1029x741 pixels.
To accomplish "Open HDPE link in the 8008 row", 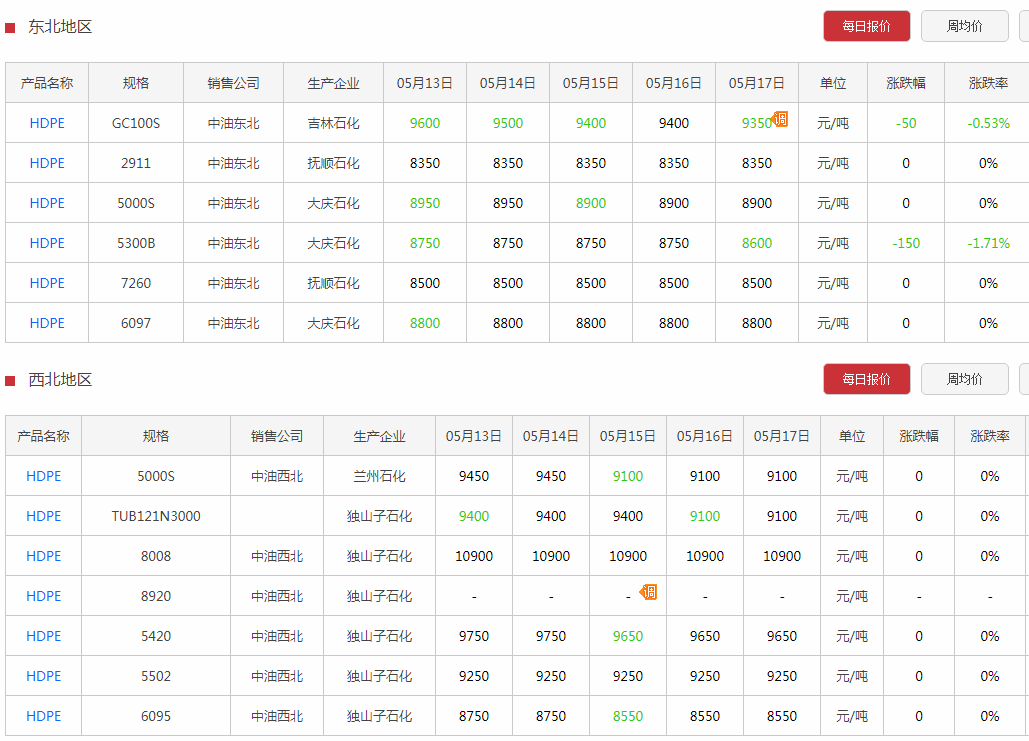I will (x=43, y=557).
